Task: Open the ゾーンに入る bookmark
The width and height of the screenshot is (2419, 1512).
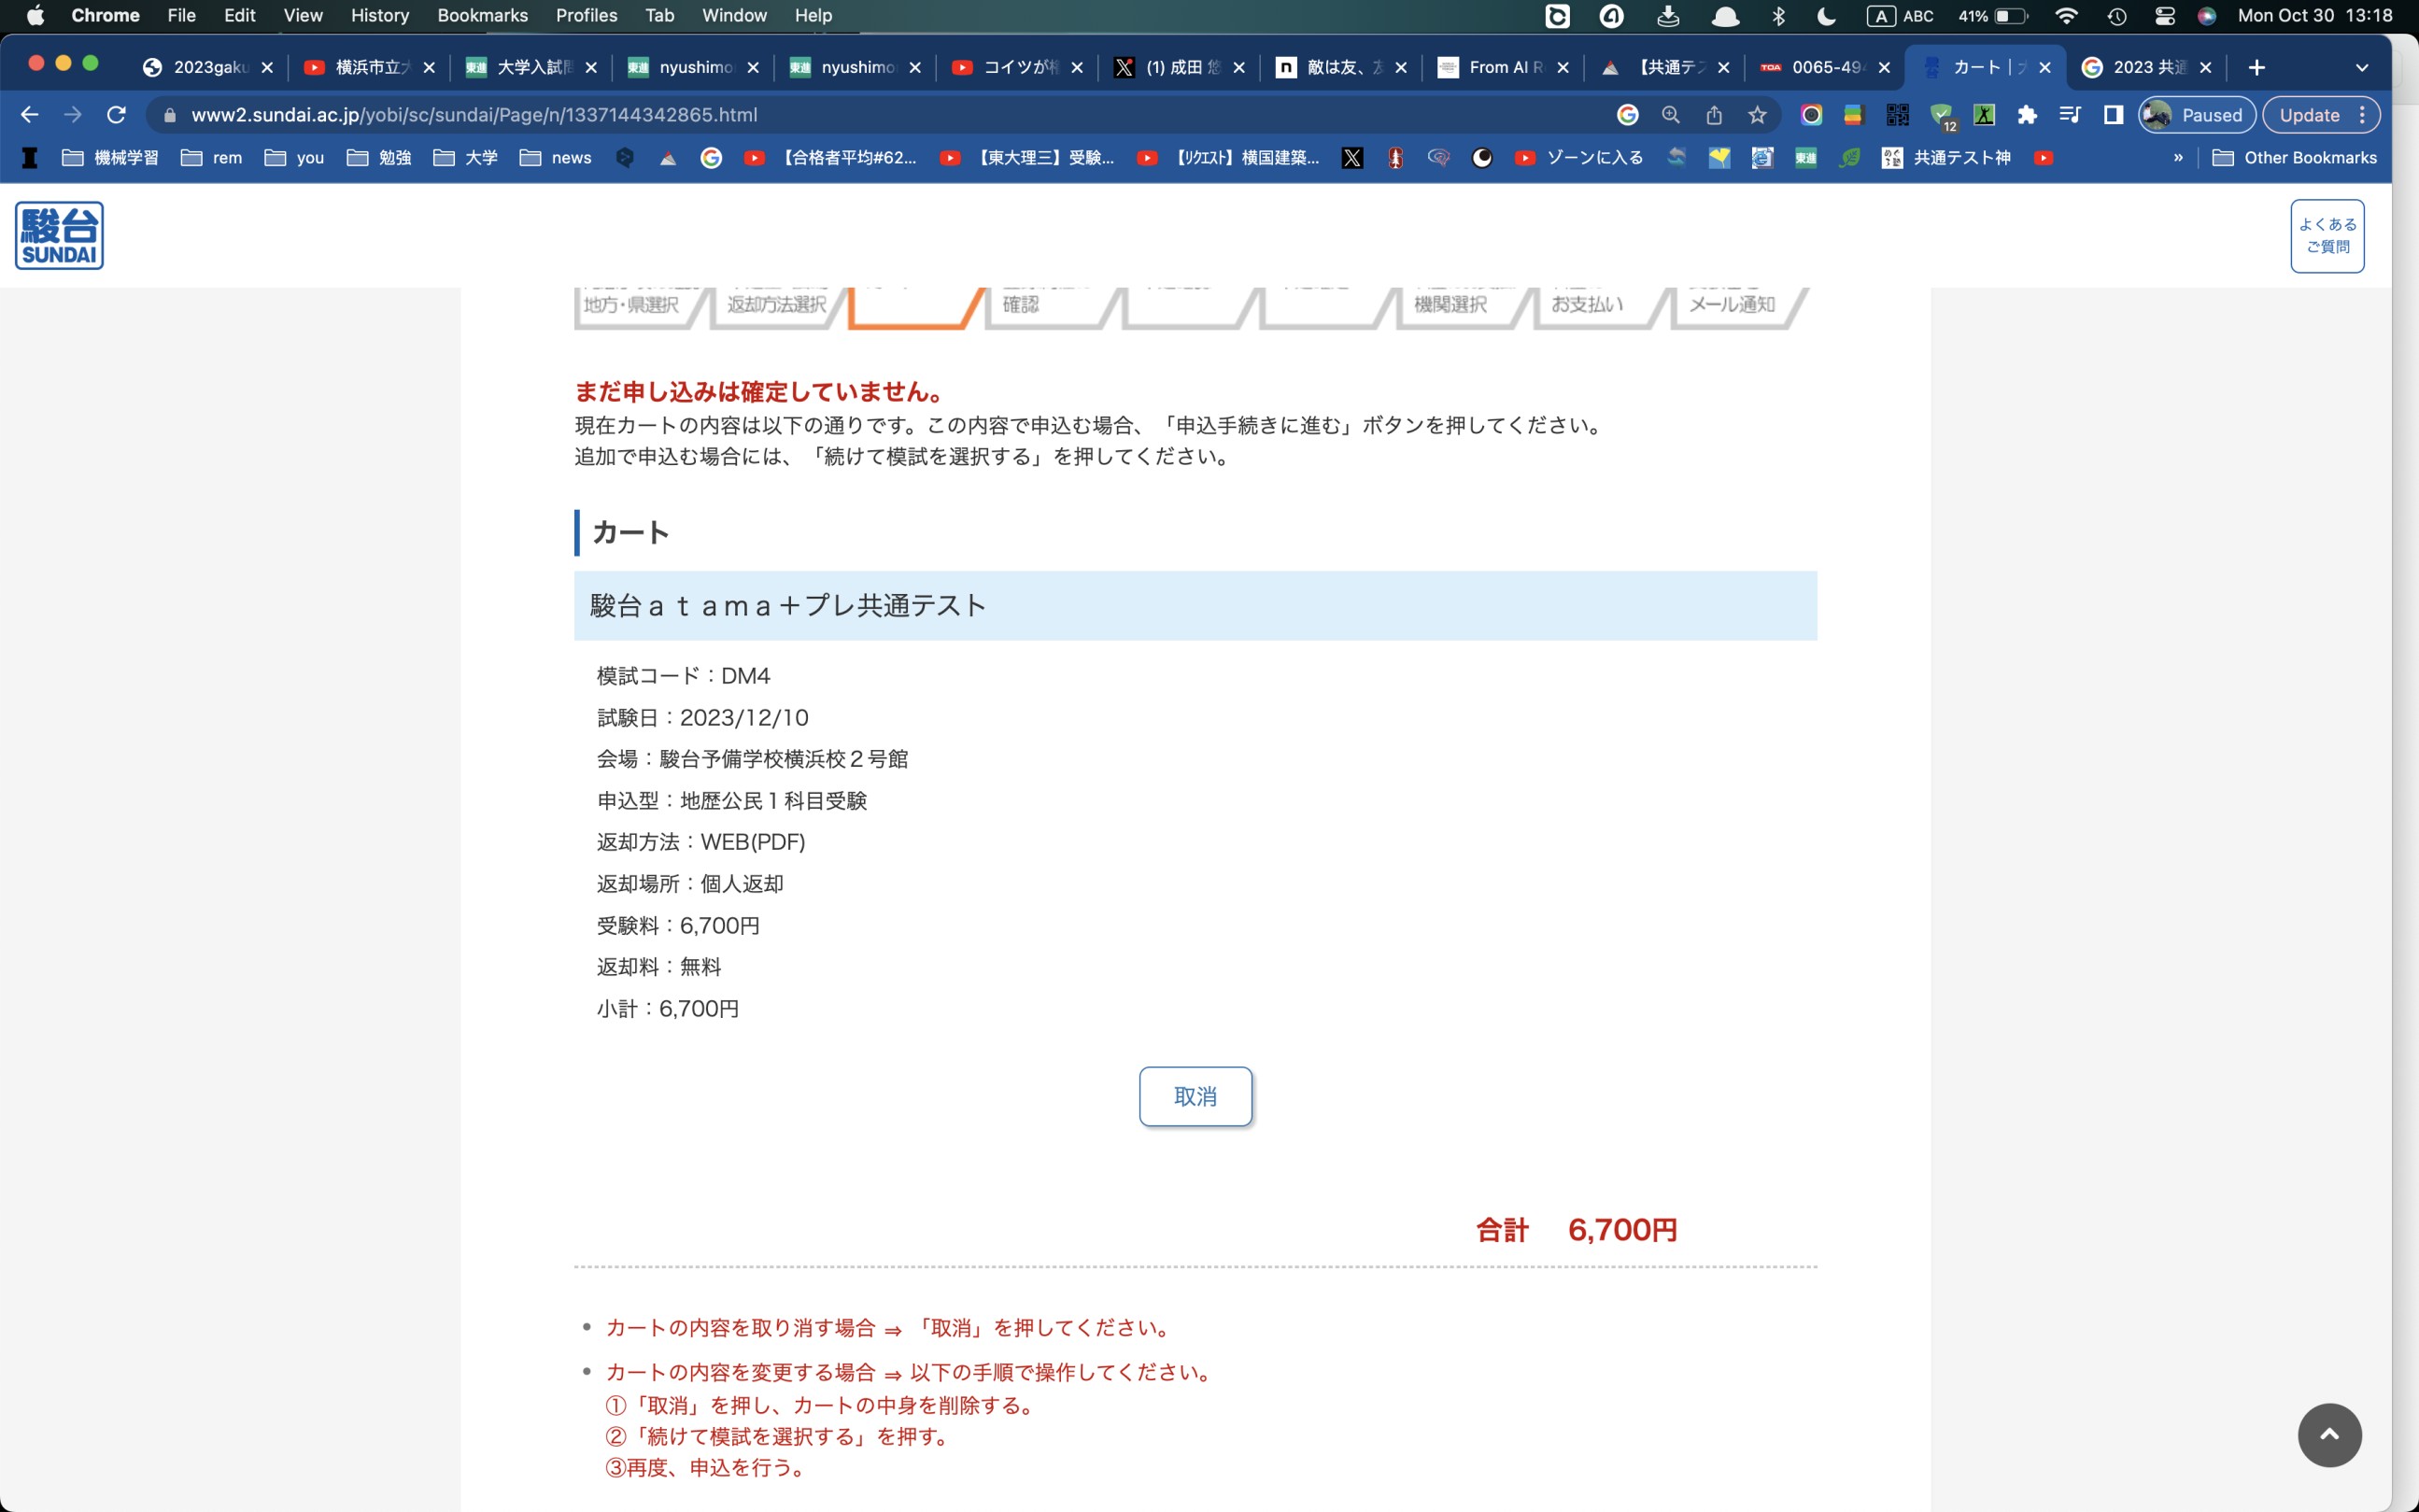Action: coord(1579,158)
